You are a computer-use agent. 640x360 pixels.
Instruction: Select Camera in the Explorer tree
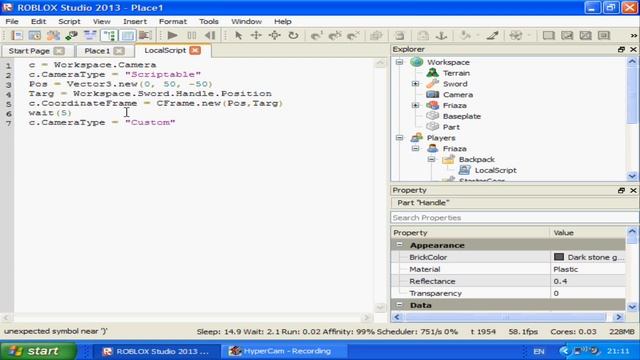coord(458,95)
